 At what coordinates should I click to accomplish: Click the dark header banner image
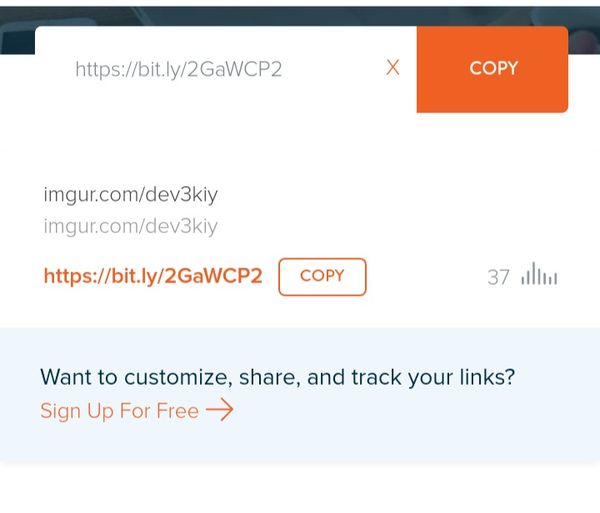tap(300, 16)
